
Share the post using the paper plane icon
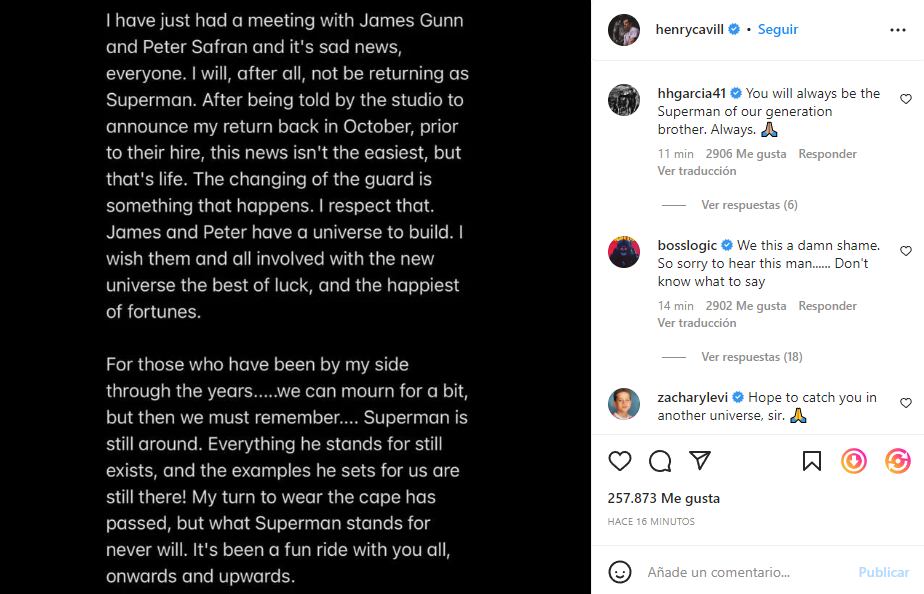point(701,462)
